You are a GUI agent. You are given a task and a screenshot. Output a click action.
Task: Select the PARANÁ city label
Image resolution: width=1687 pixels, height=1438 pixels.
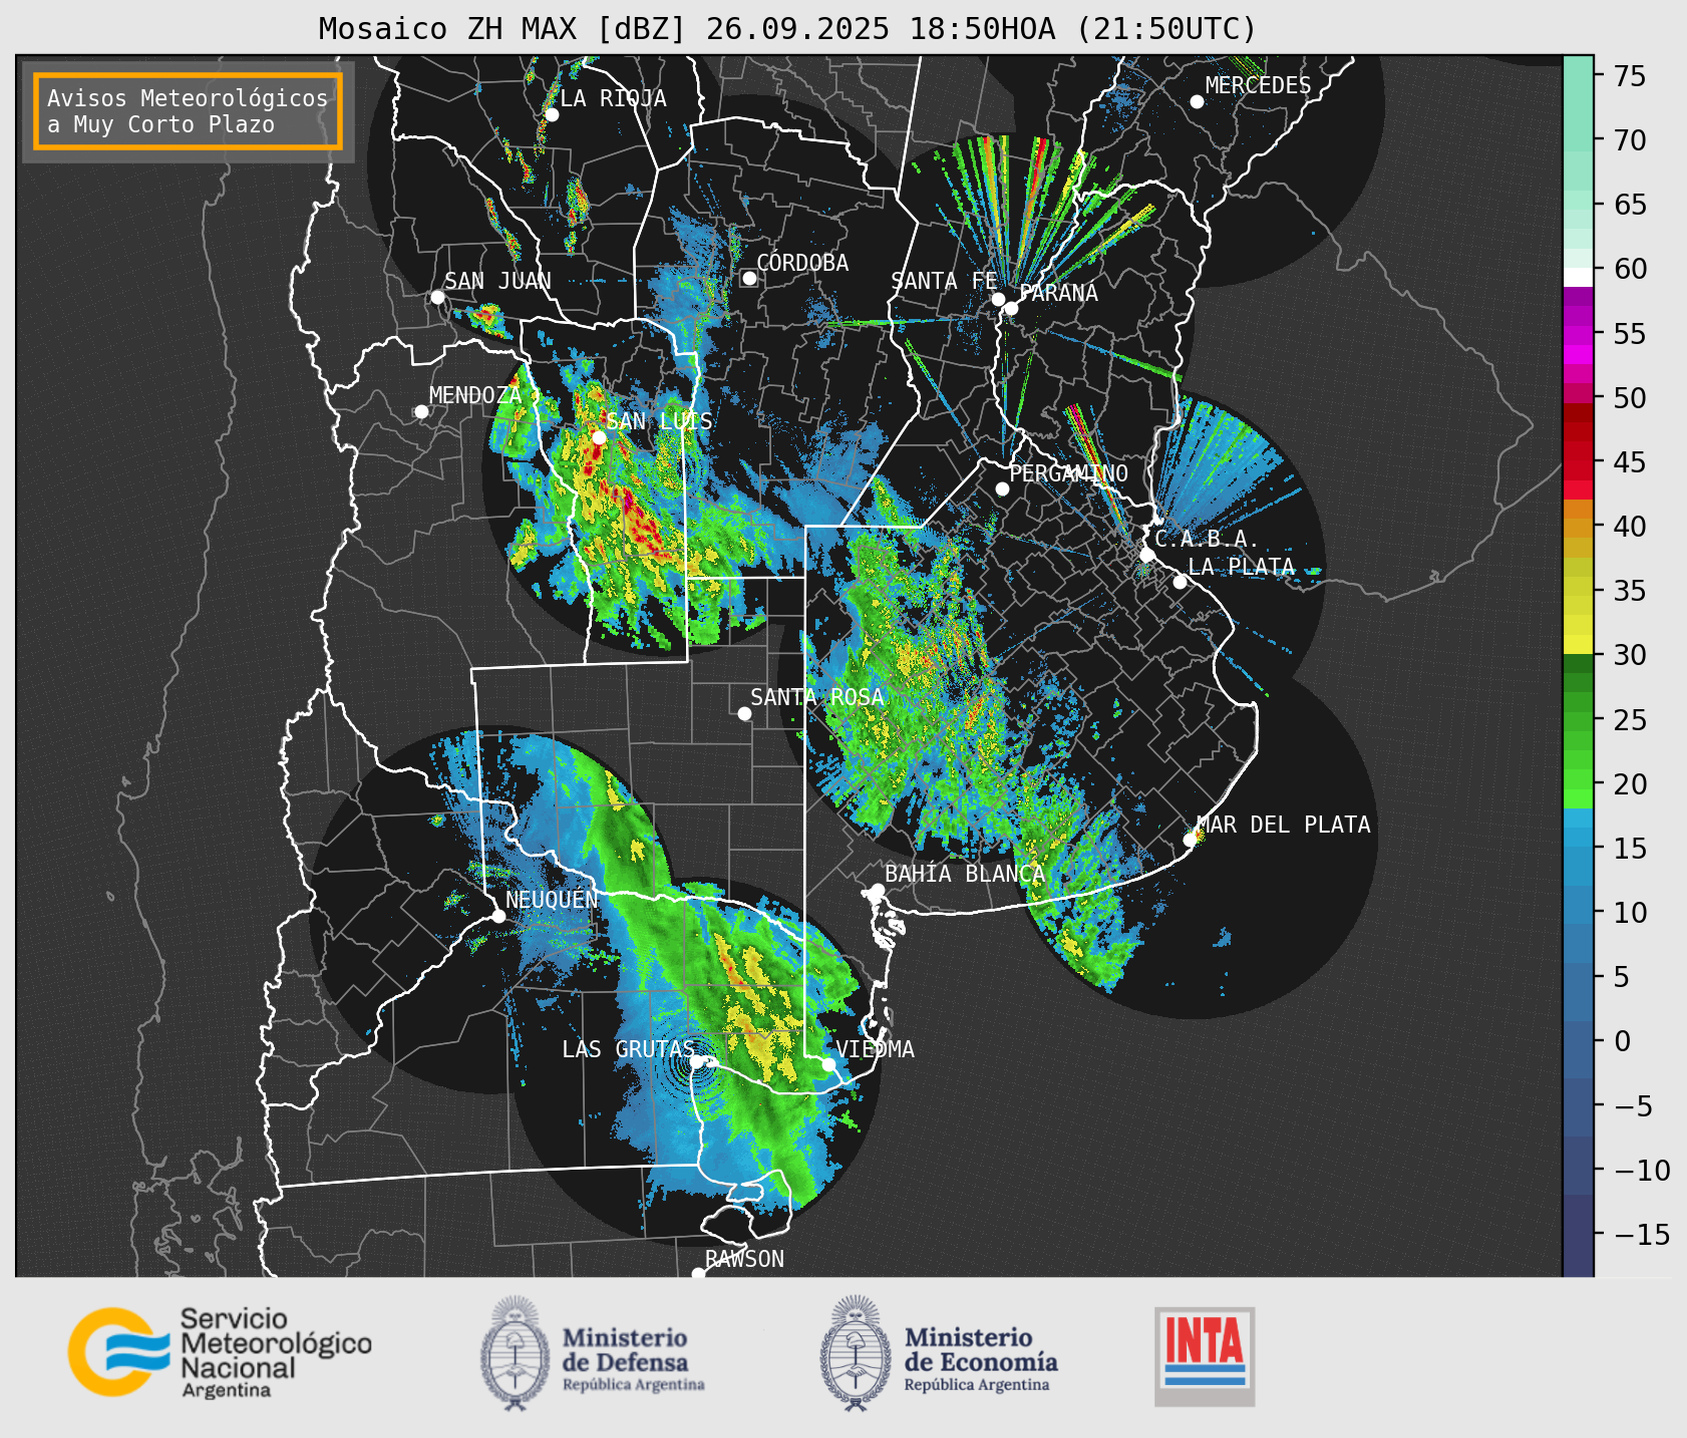tap(1058, 292)
